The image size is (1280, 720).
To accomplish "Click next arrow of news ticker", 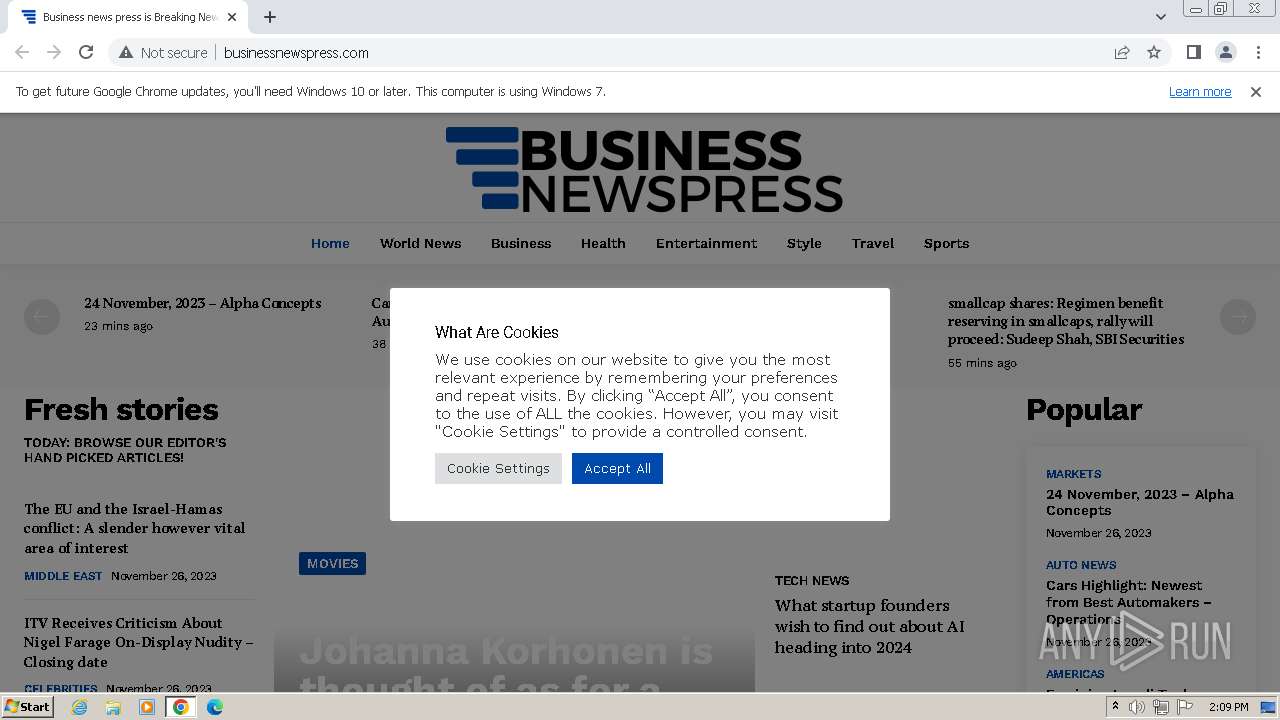I will (1238, 317).
